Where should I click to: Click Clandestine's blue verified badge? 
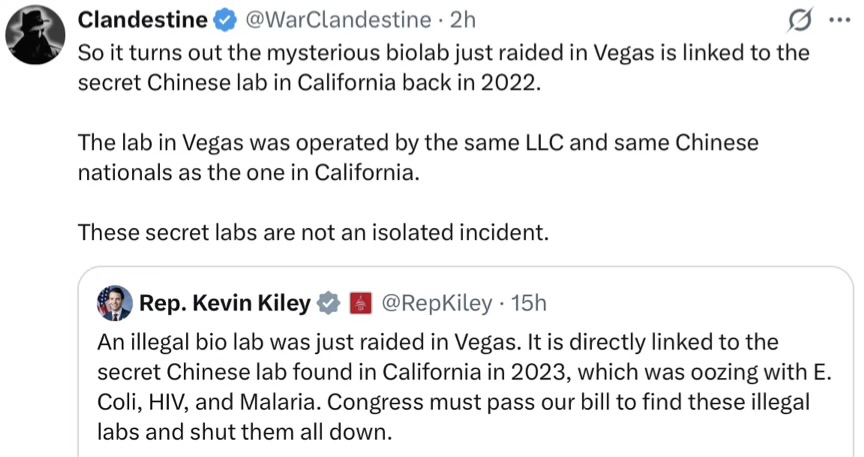[x=225, y=19]
